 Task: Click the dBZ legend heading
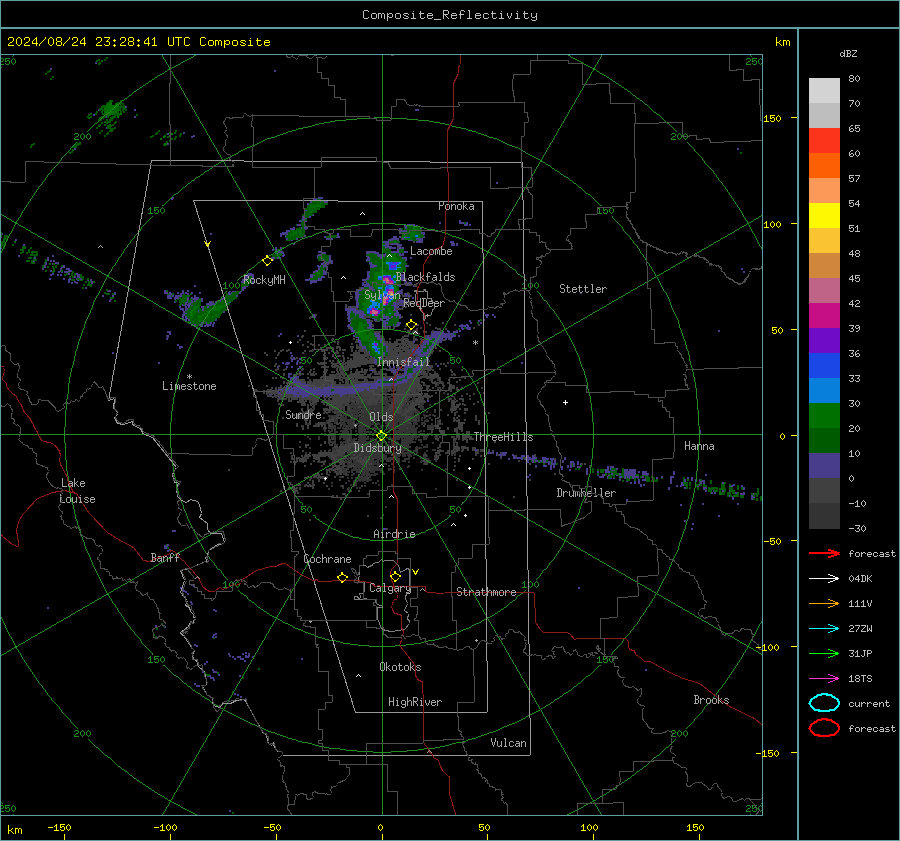(x=848, y=53)
